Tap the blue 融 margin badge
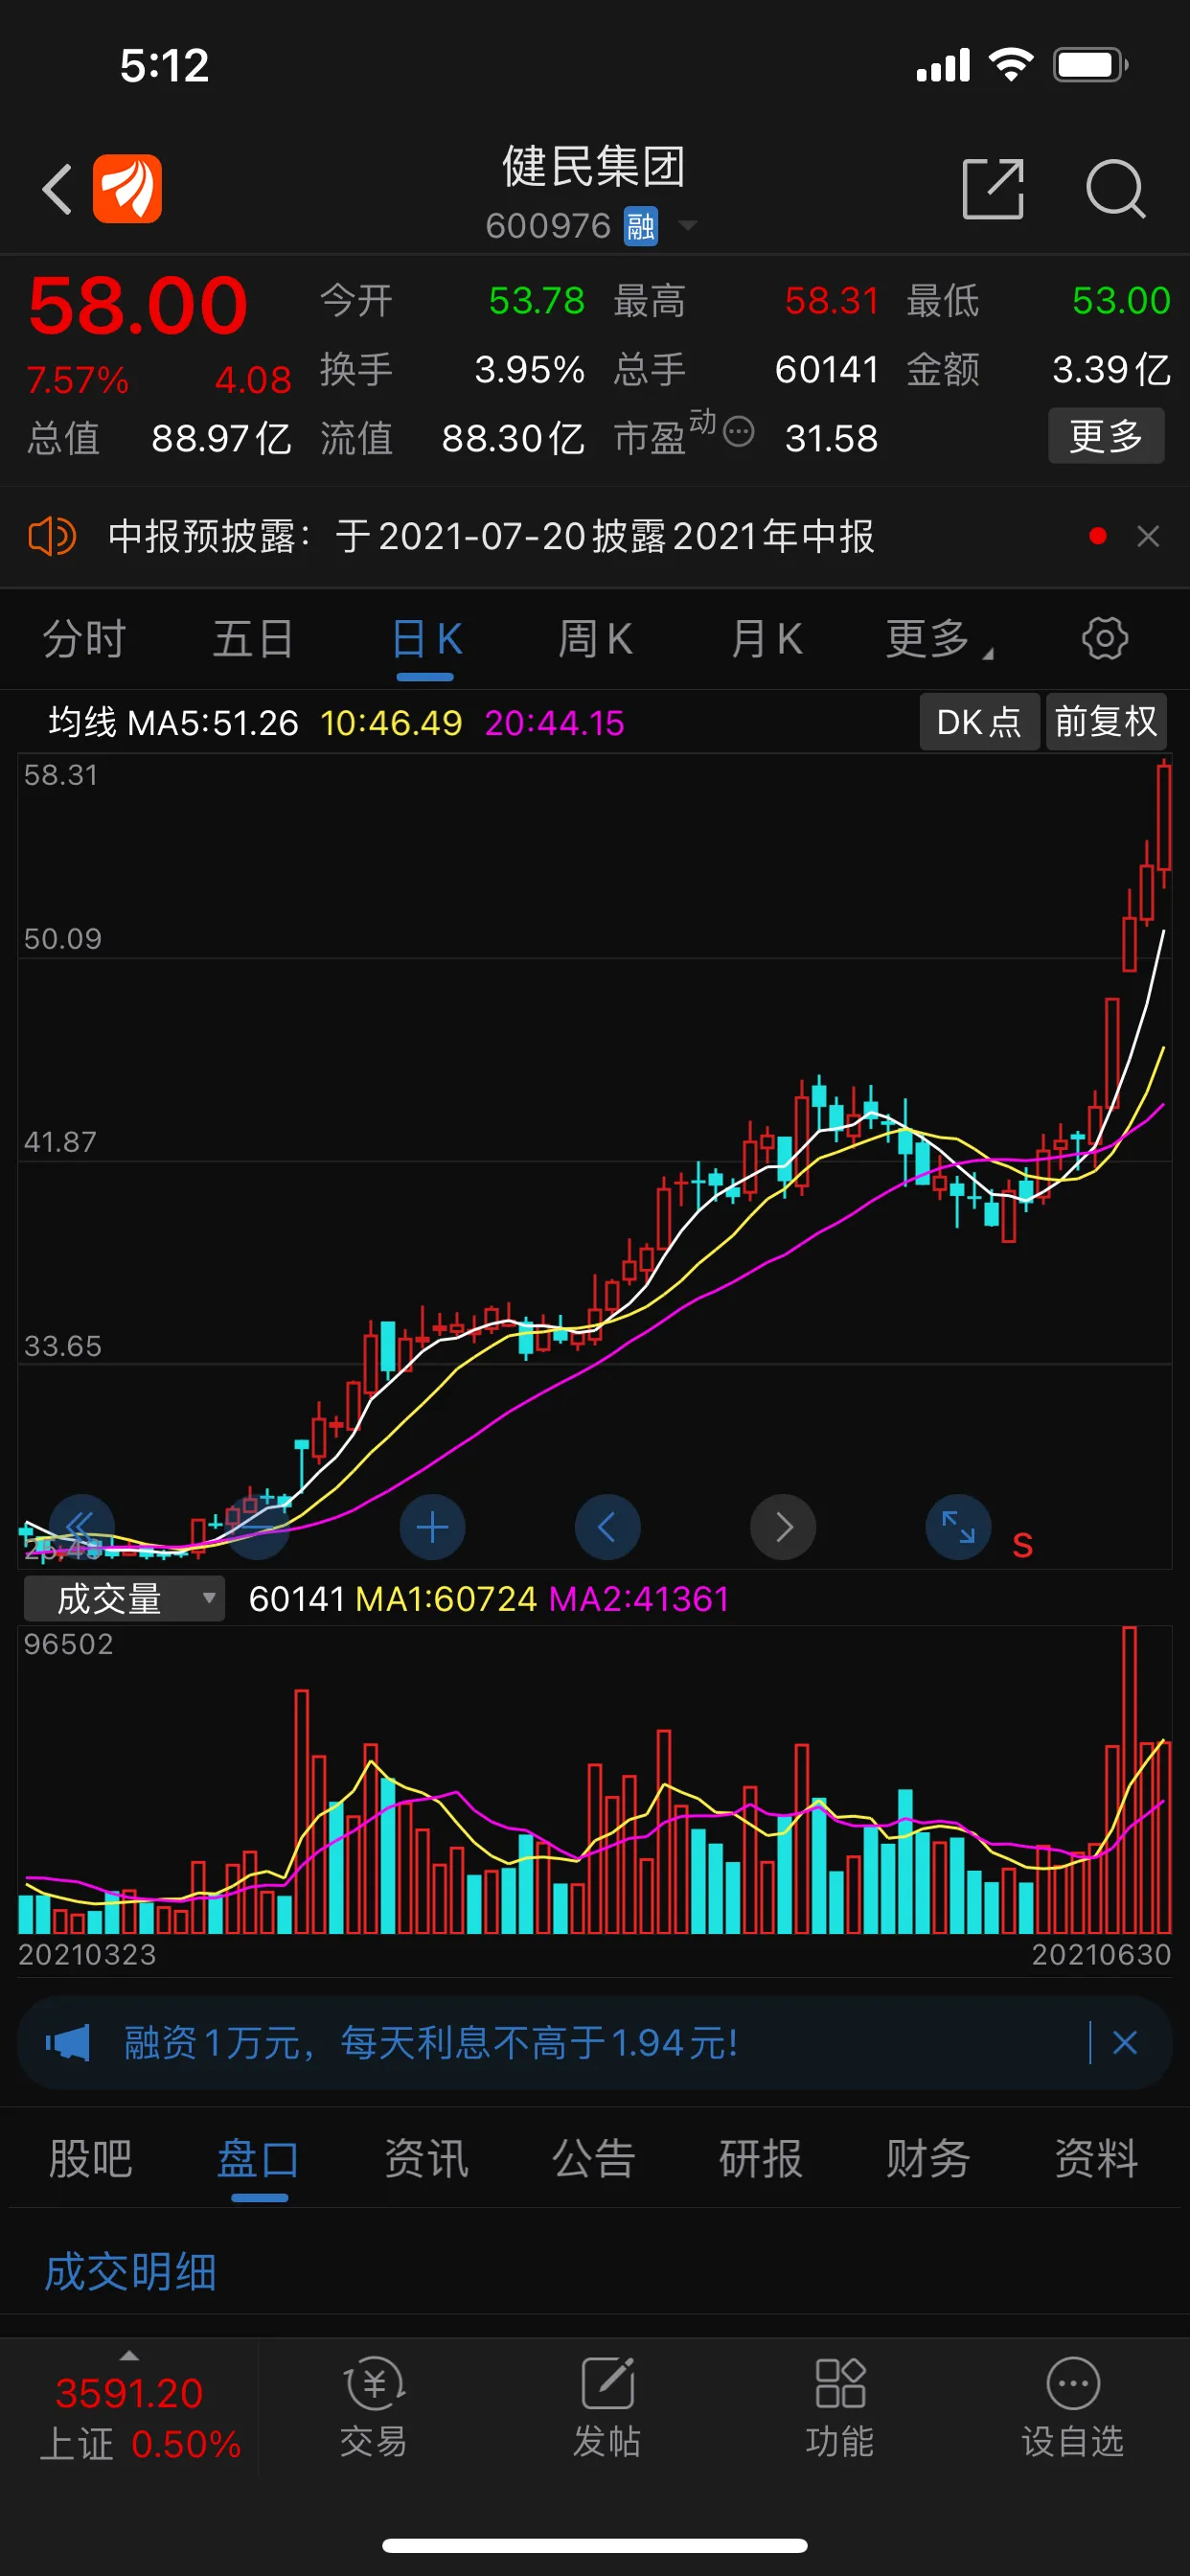1190x2576 pixels. 640,226
